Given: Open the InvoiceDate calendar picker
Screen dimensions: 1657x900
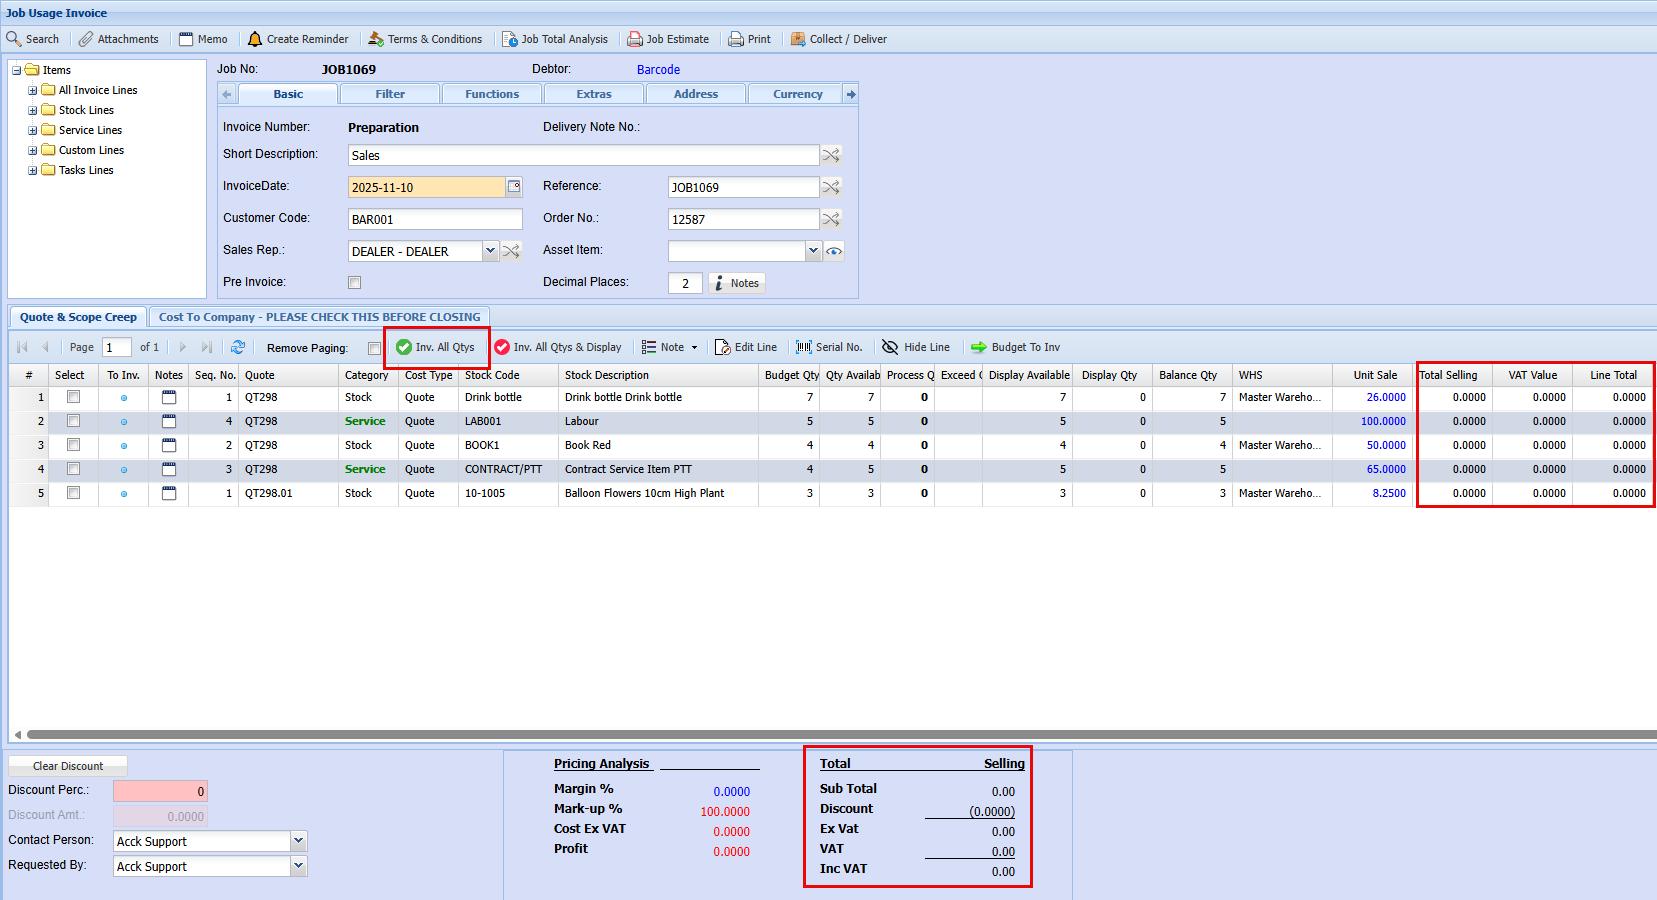Looking at the screenshot, I should (x=514, y=186).
